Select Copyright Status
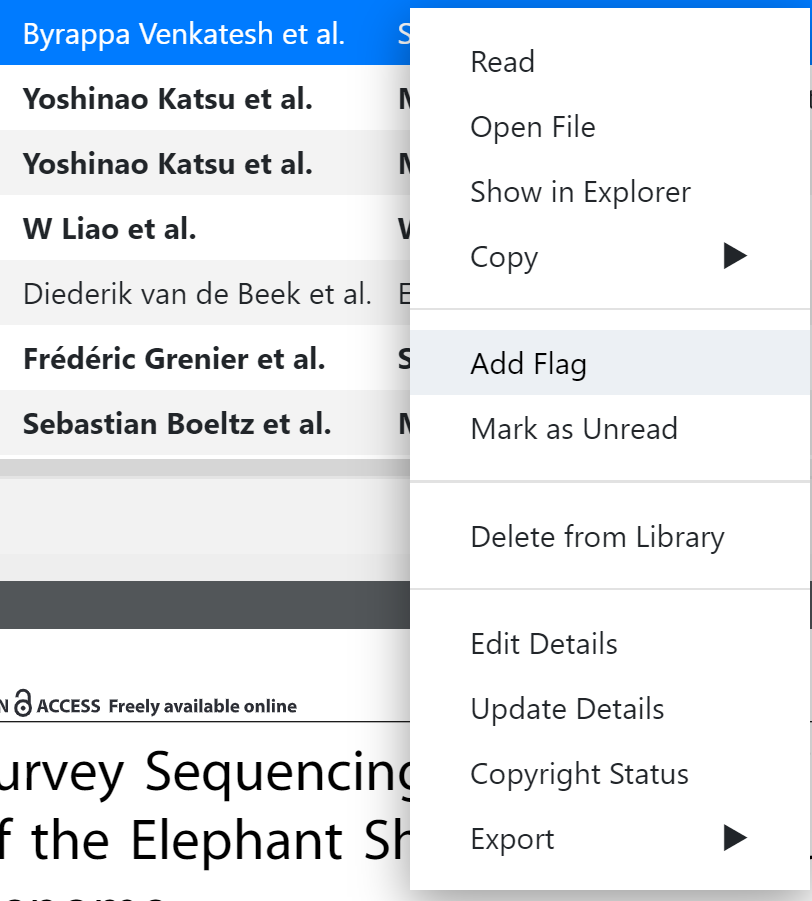 579,774
